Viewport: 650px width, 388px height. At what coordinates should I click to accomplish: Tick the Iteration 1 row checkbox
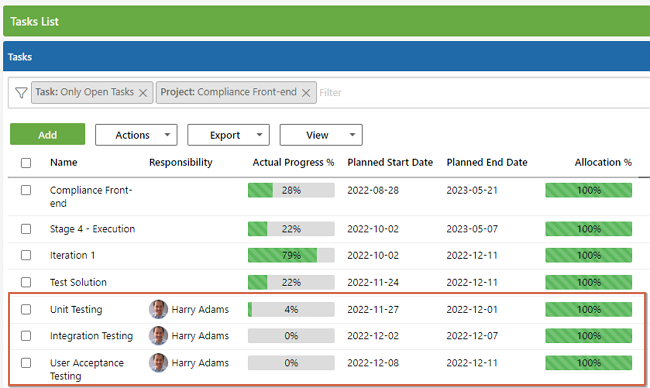[26, 255]
